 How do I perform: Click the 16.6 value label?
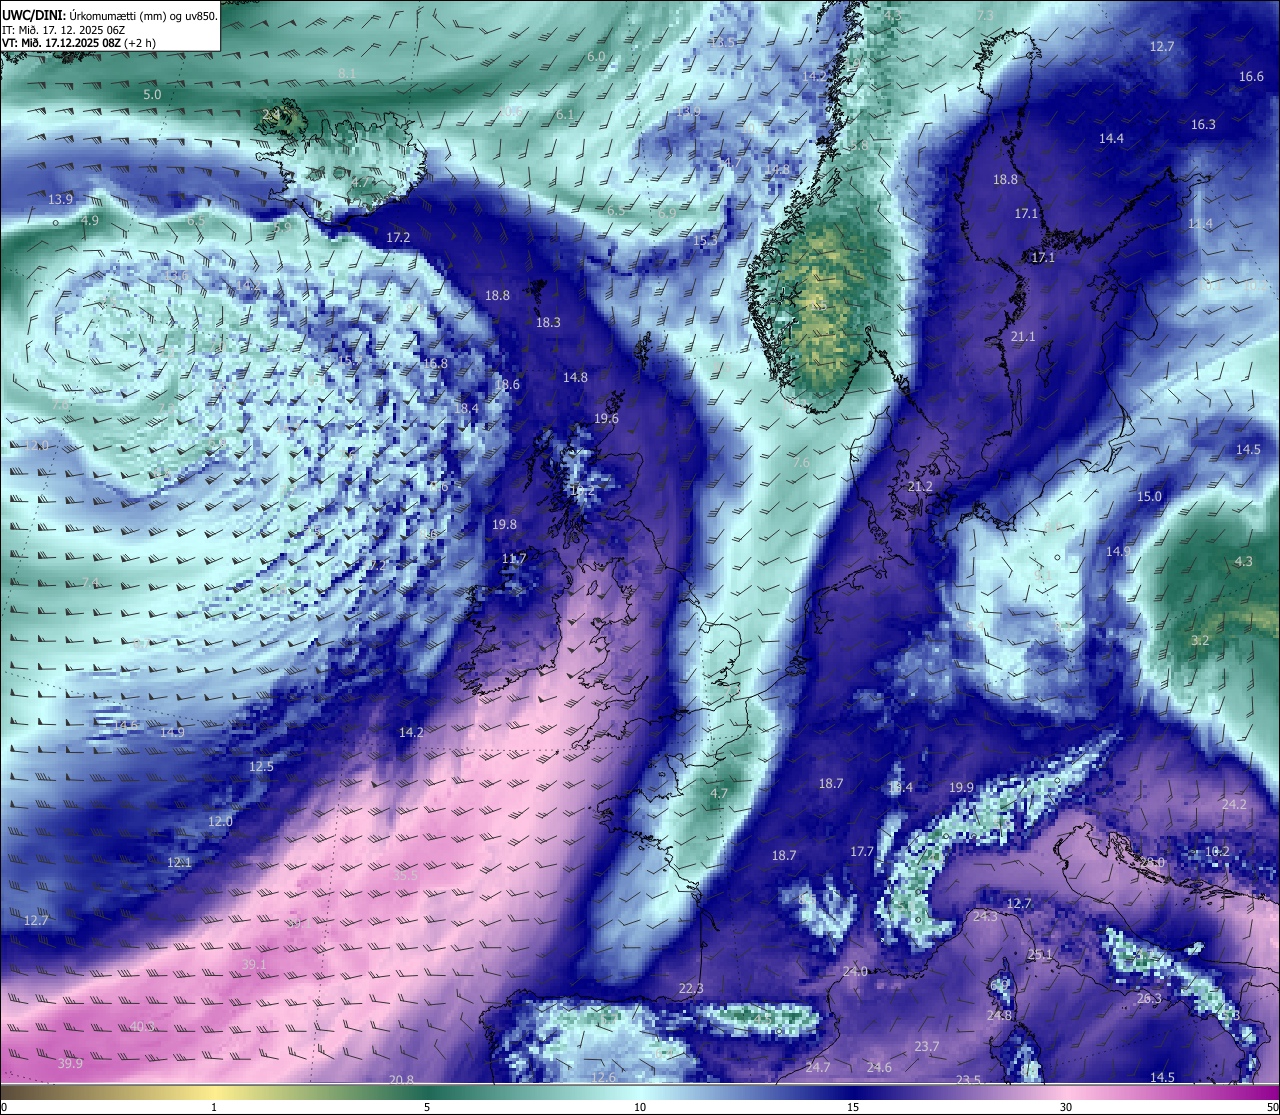coord(1251,77)
